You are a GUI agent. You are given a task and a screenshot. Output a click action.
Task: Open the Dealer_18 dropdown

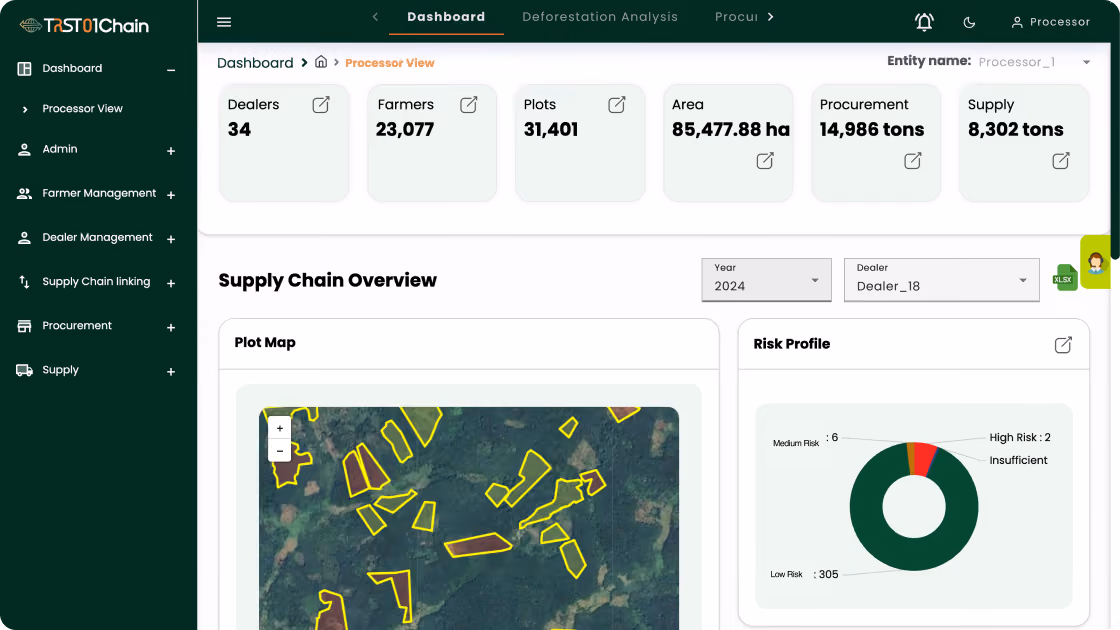[941, 280]
